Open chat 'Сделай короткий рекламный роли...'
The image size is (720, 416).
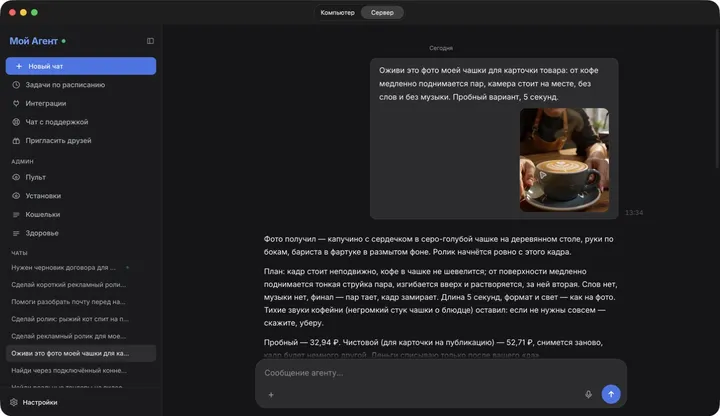click(x=81, y=285)
